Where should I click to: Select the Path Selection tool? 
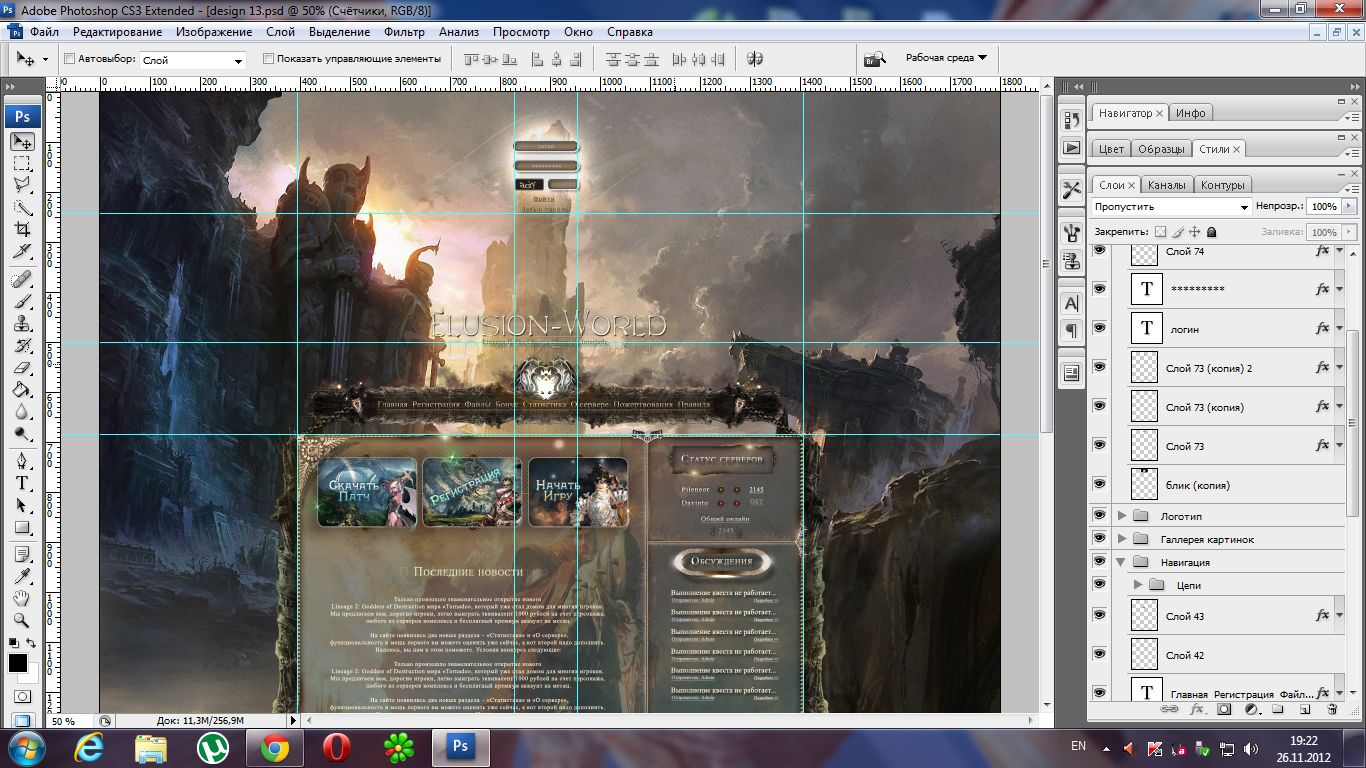22,505
